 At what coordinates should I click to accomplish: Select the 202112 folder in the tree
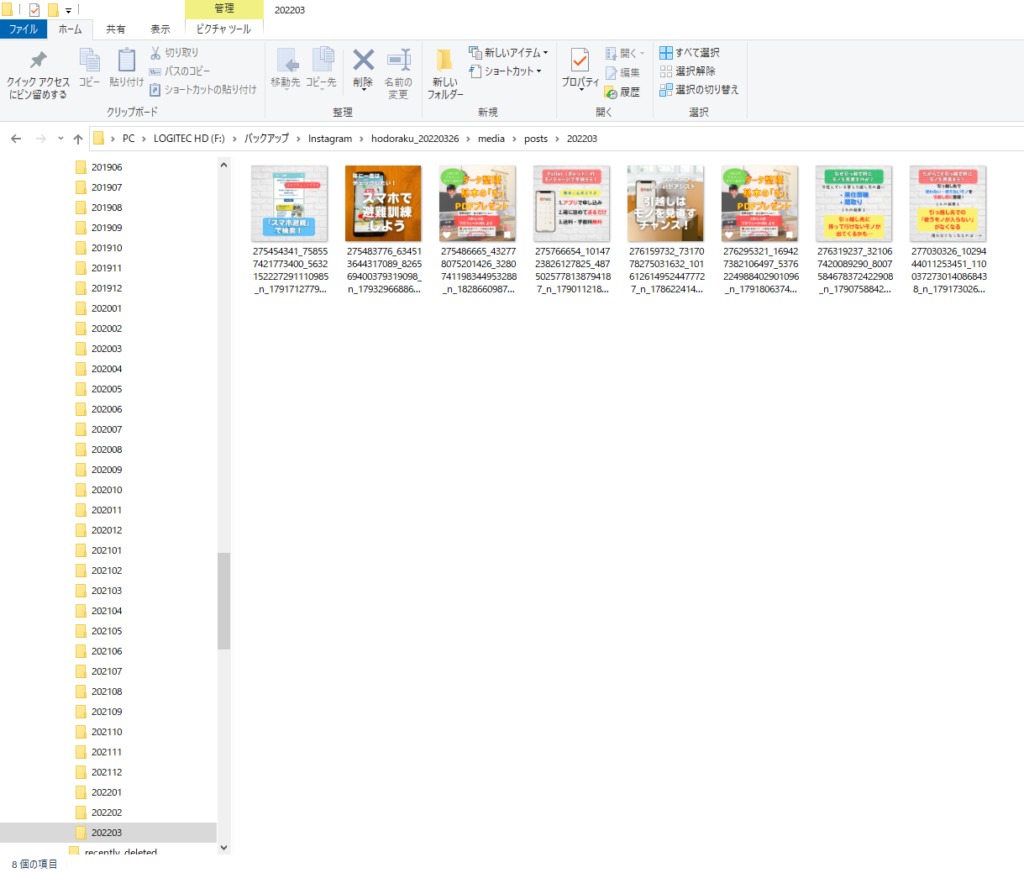coord(106,771)
